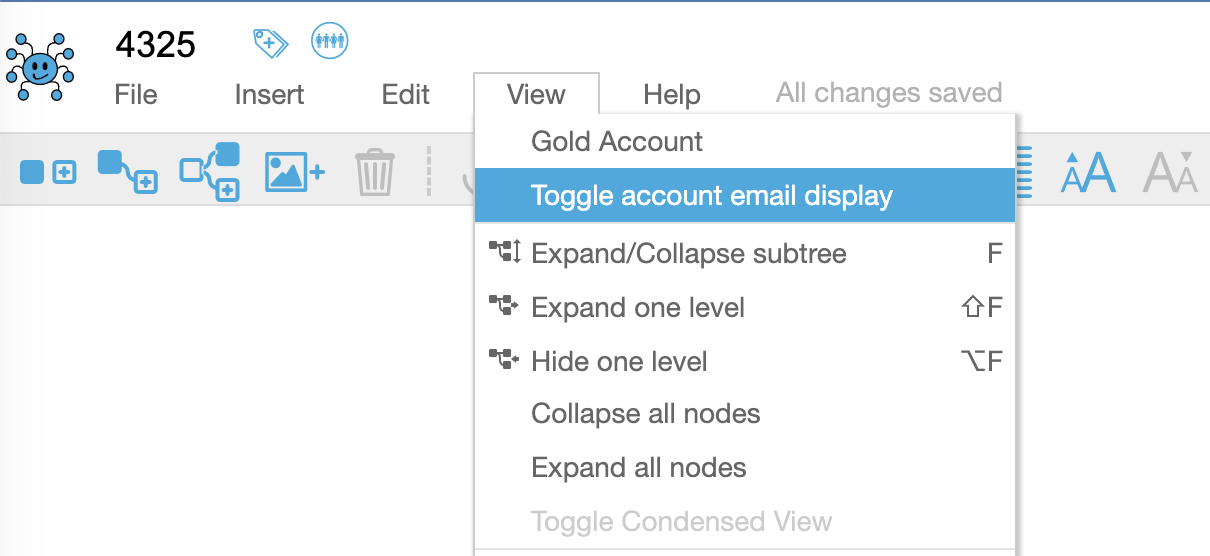Insert image toolbar icon

click(294, 172)
